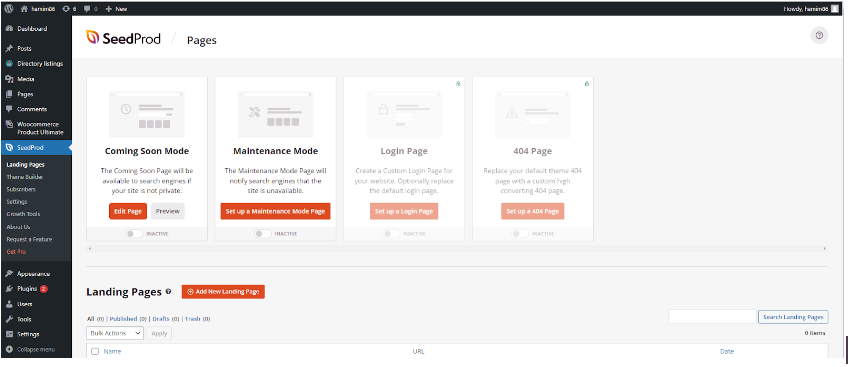This screenshot has width=848, height=367.
Task: Open the updates counter in admin bar
Action: tap(69, 9)
